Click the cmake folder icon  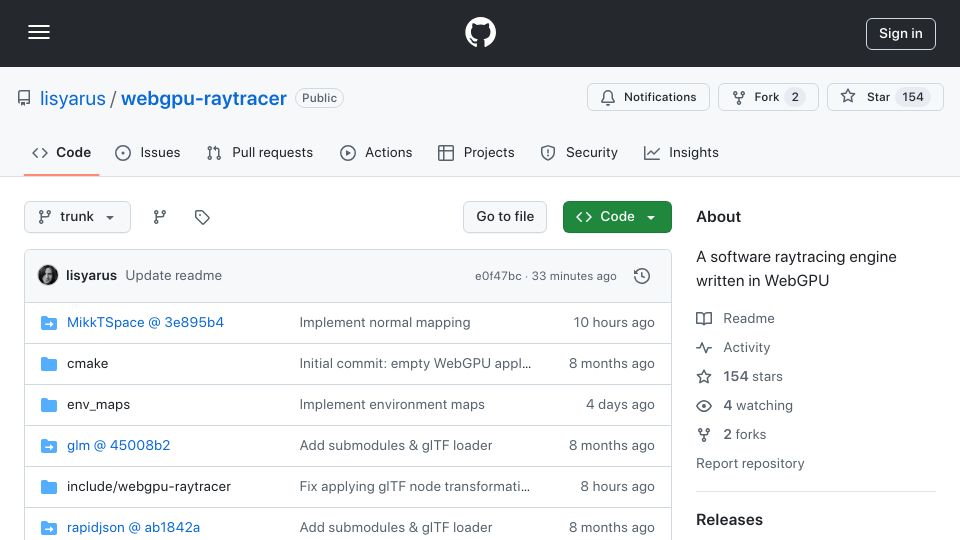coord(48,364)
